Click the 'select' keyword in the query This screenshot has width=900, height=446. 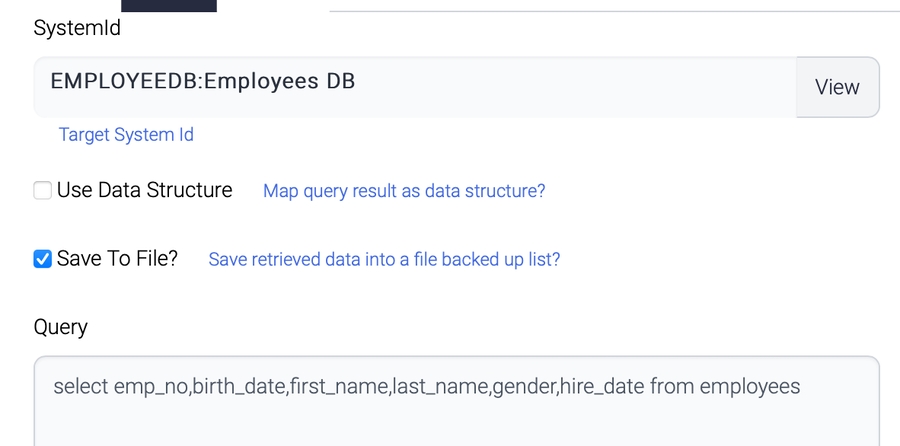pyautogui.click(x=81, y=386)
